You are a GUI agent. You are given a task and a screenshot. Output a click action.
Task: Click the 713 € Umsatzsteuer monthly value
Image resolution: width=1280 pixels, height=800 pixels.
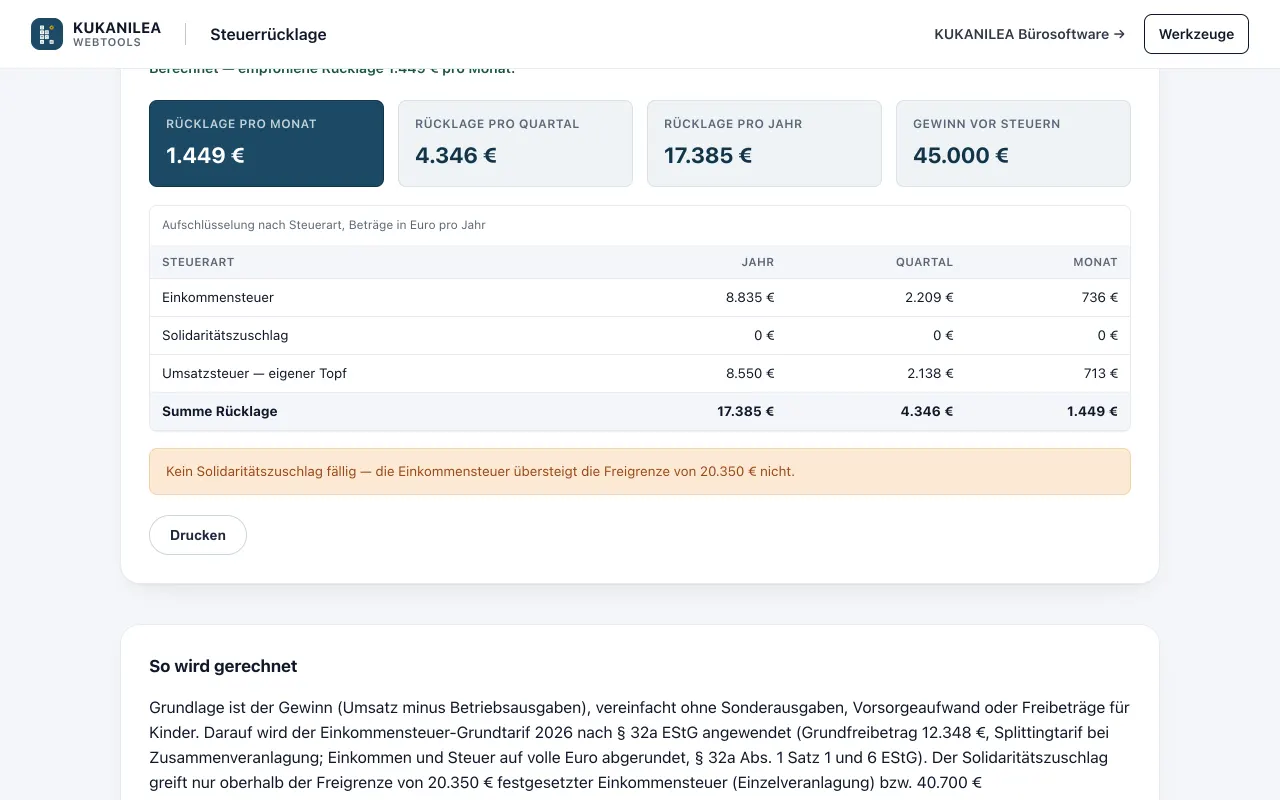(1100, 373)
